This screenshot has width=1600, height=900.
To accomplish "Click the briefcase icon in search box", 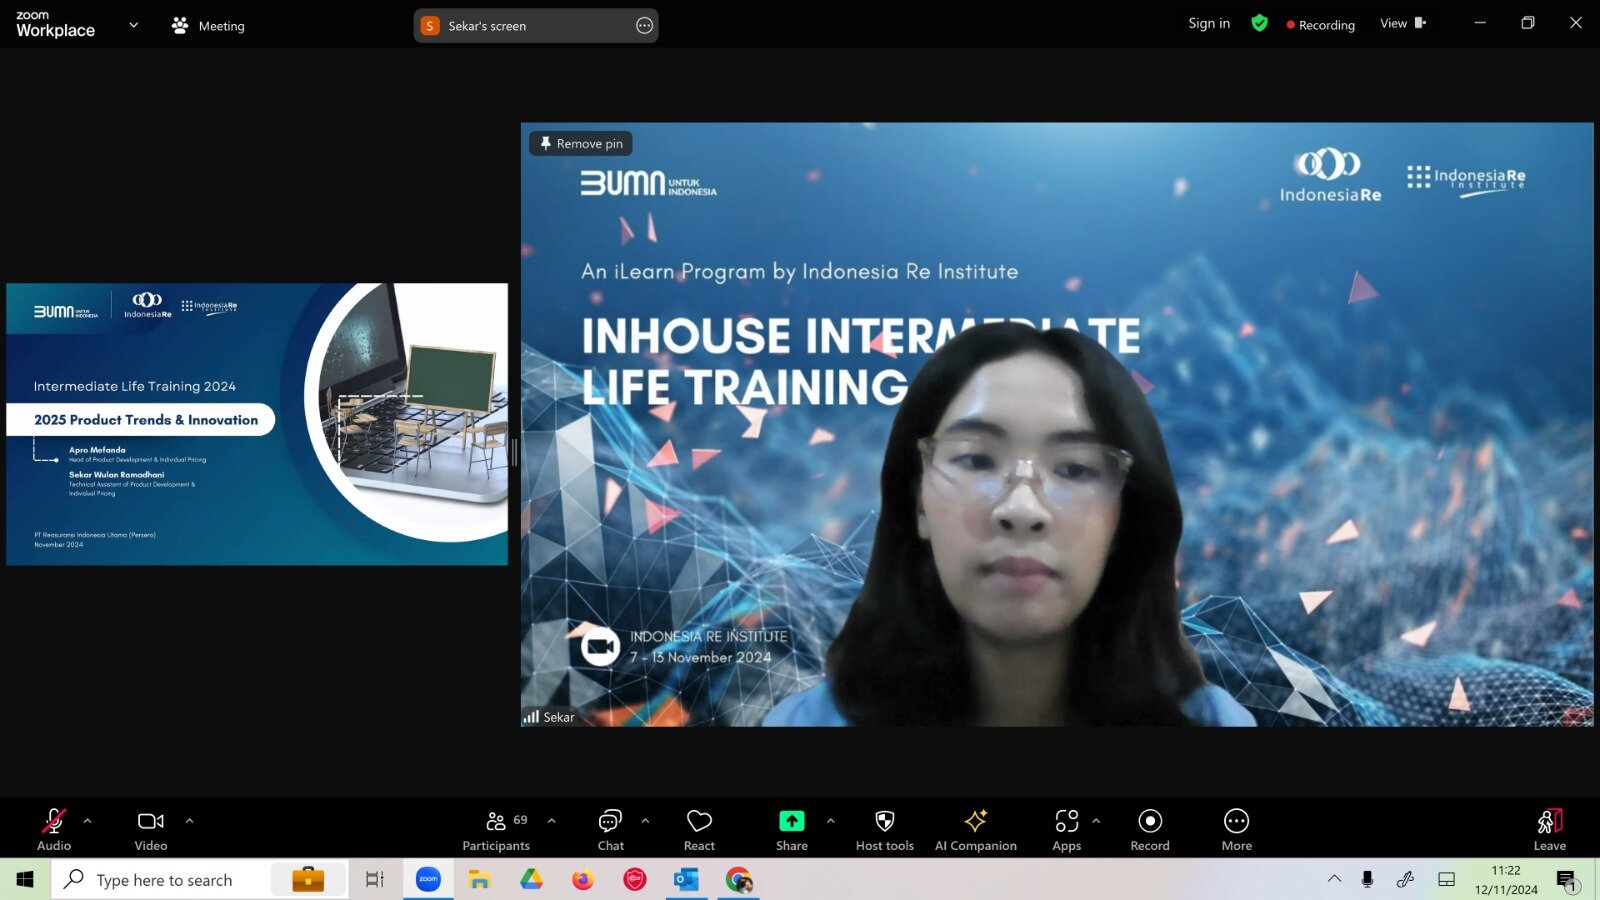I will tap(308, 879).
